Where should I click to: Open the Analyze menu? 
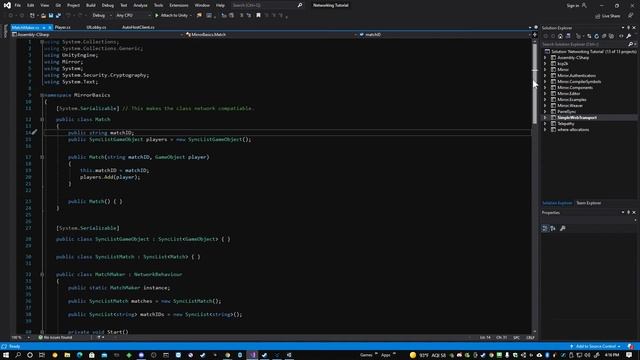pos(140,5)
